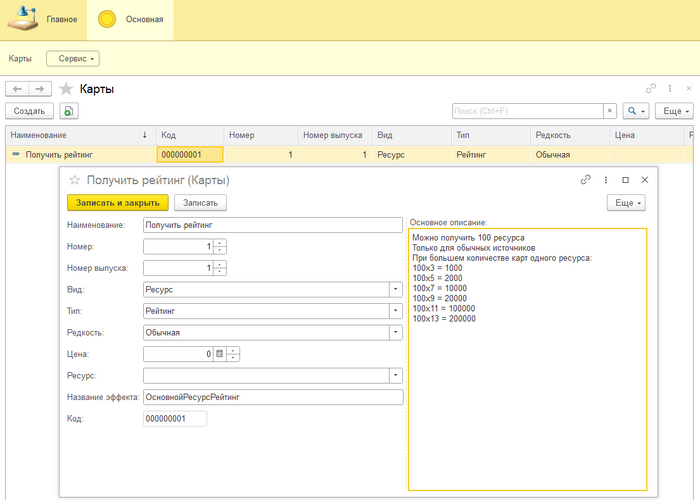
Task: Open the dialog's Еще menu
Action: click(x=626, y=202)
